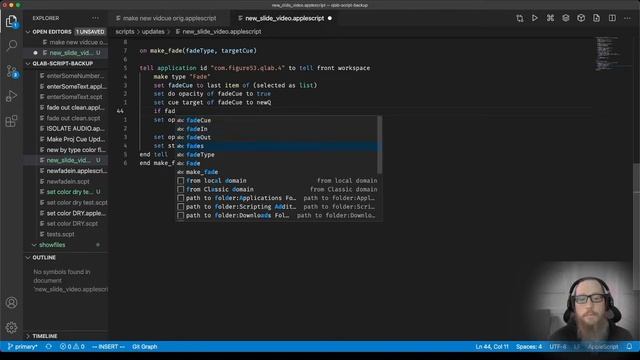This screenshot has height=360, width=640.
Task: Select fadeIn suggestion in autocomplete list
Action: pos(277,129)
